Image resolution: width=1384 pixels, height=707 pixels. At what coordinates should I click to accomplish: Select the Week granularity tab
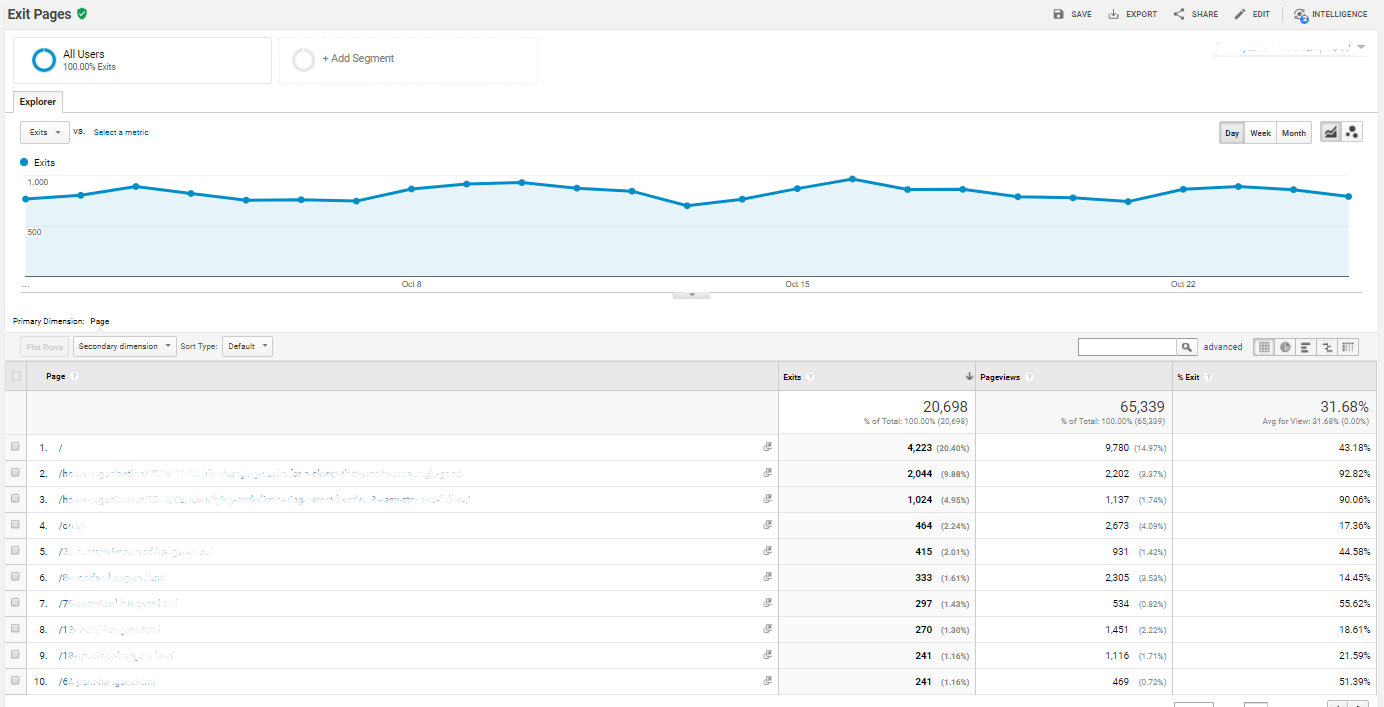[1260, 132]
